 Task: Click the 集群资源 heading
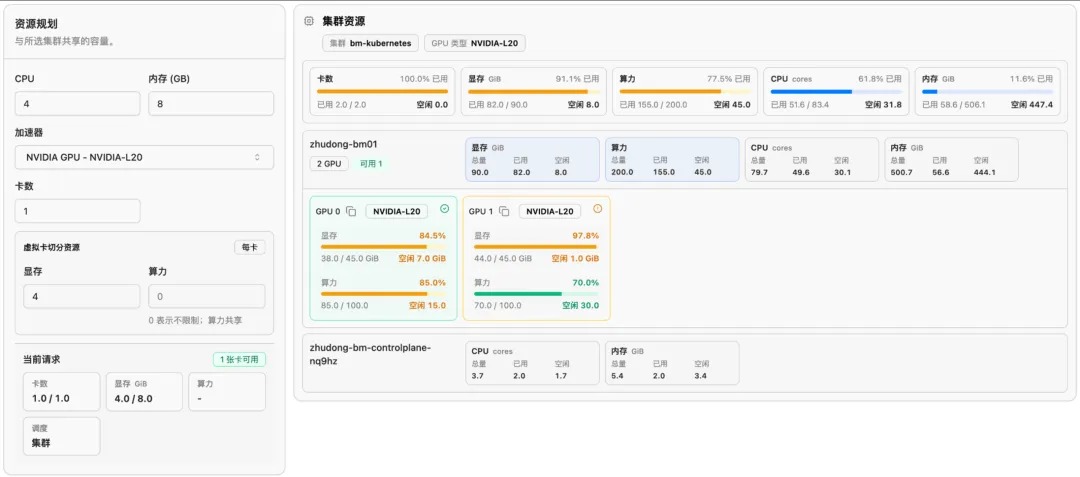tap(344, 21)
